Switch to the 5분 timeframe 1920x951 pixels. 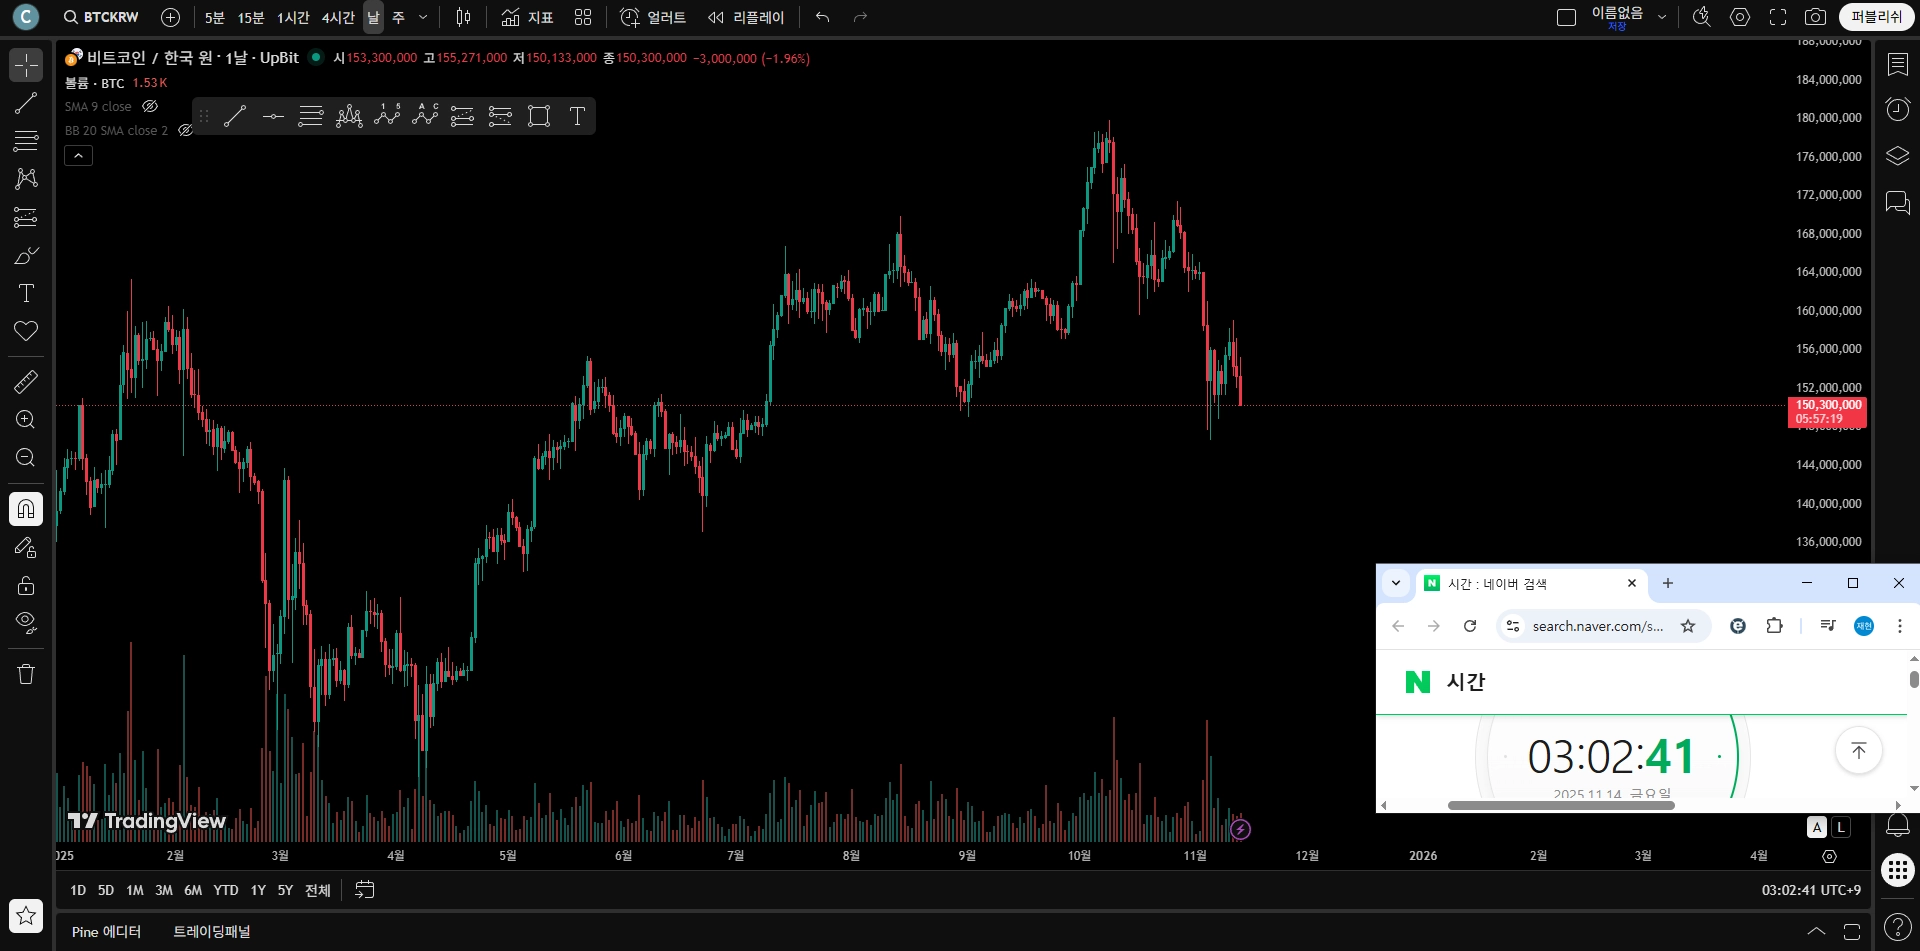(x=215, y=17)
